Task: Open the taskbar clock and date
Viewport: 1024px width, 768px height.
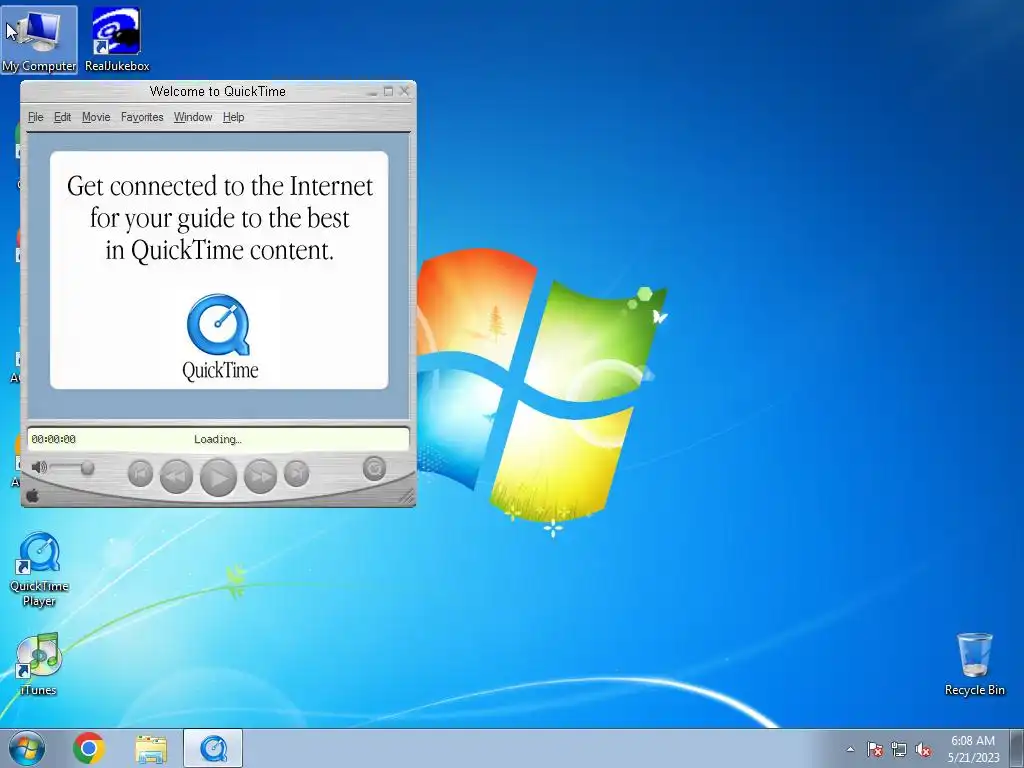Action: [x=973, y=749]
